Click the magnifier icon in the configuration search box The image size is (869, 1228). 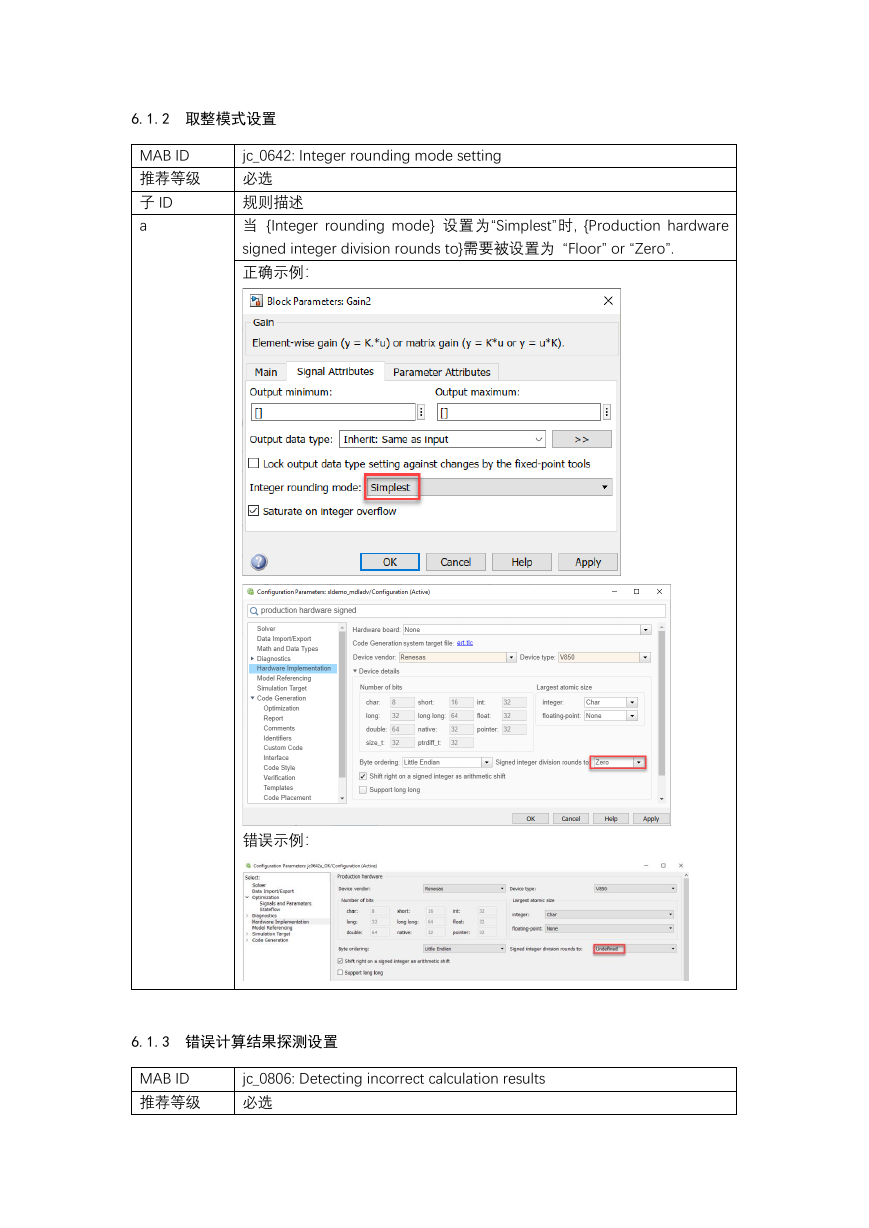(254, 610)
